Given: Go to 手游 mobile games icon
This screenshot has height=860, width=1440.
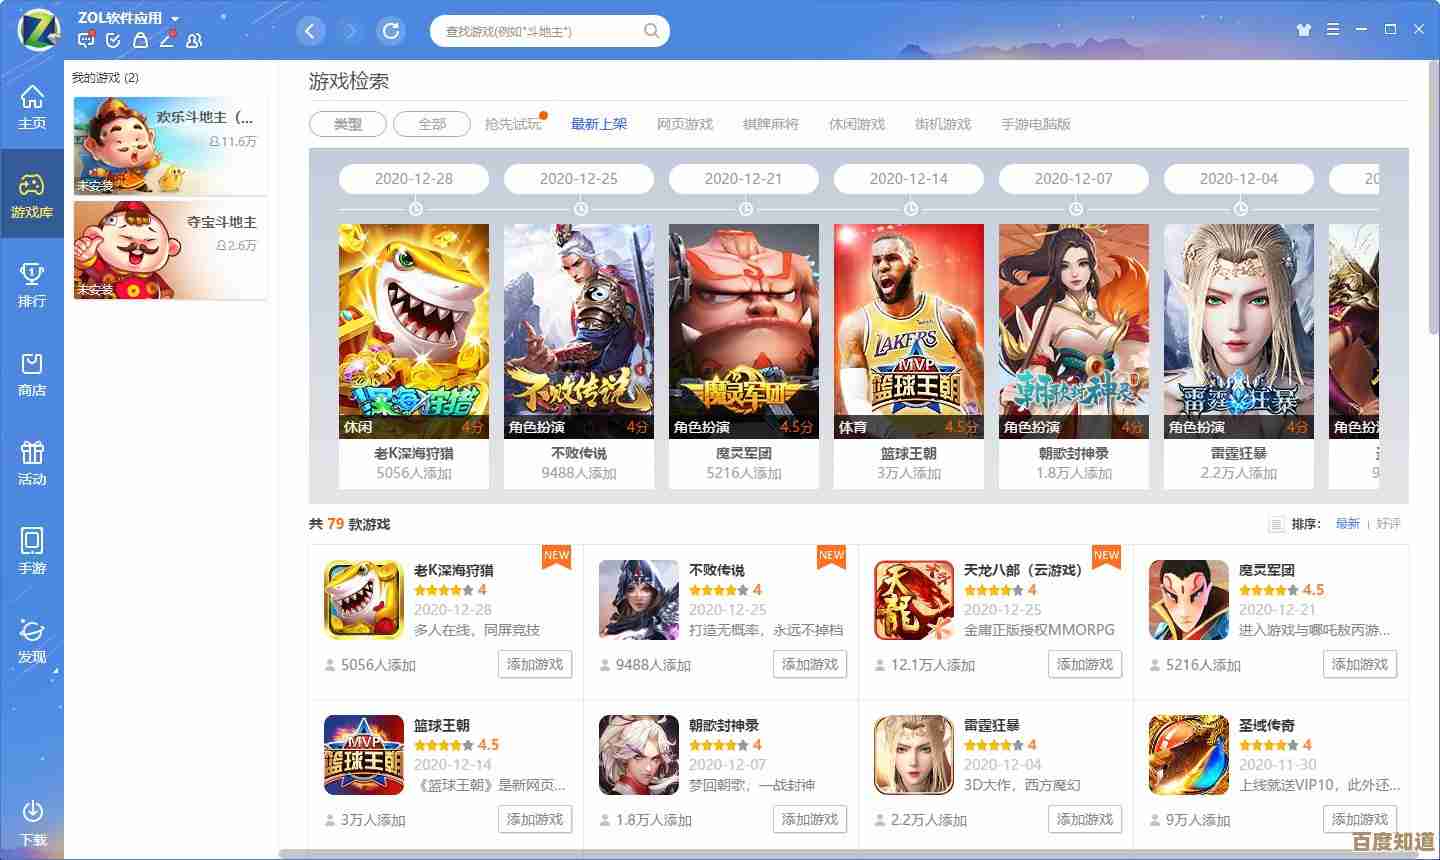Looking at the screenshot, I should coord(32,551).
